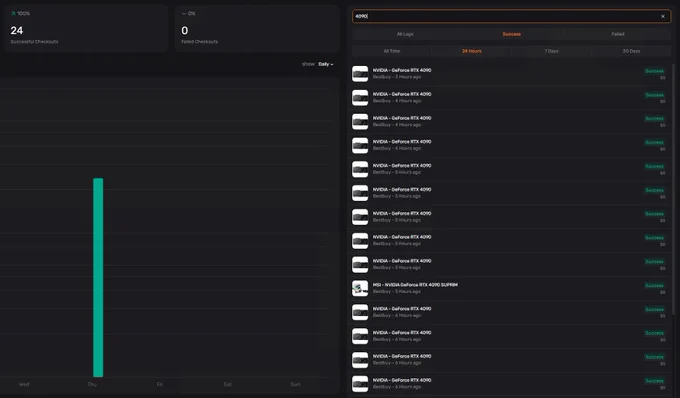Viewport: 680px width, 398px height.
Task: Click the 0 Failed Checkouts card
Action: [257, 29]
